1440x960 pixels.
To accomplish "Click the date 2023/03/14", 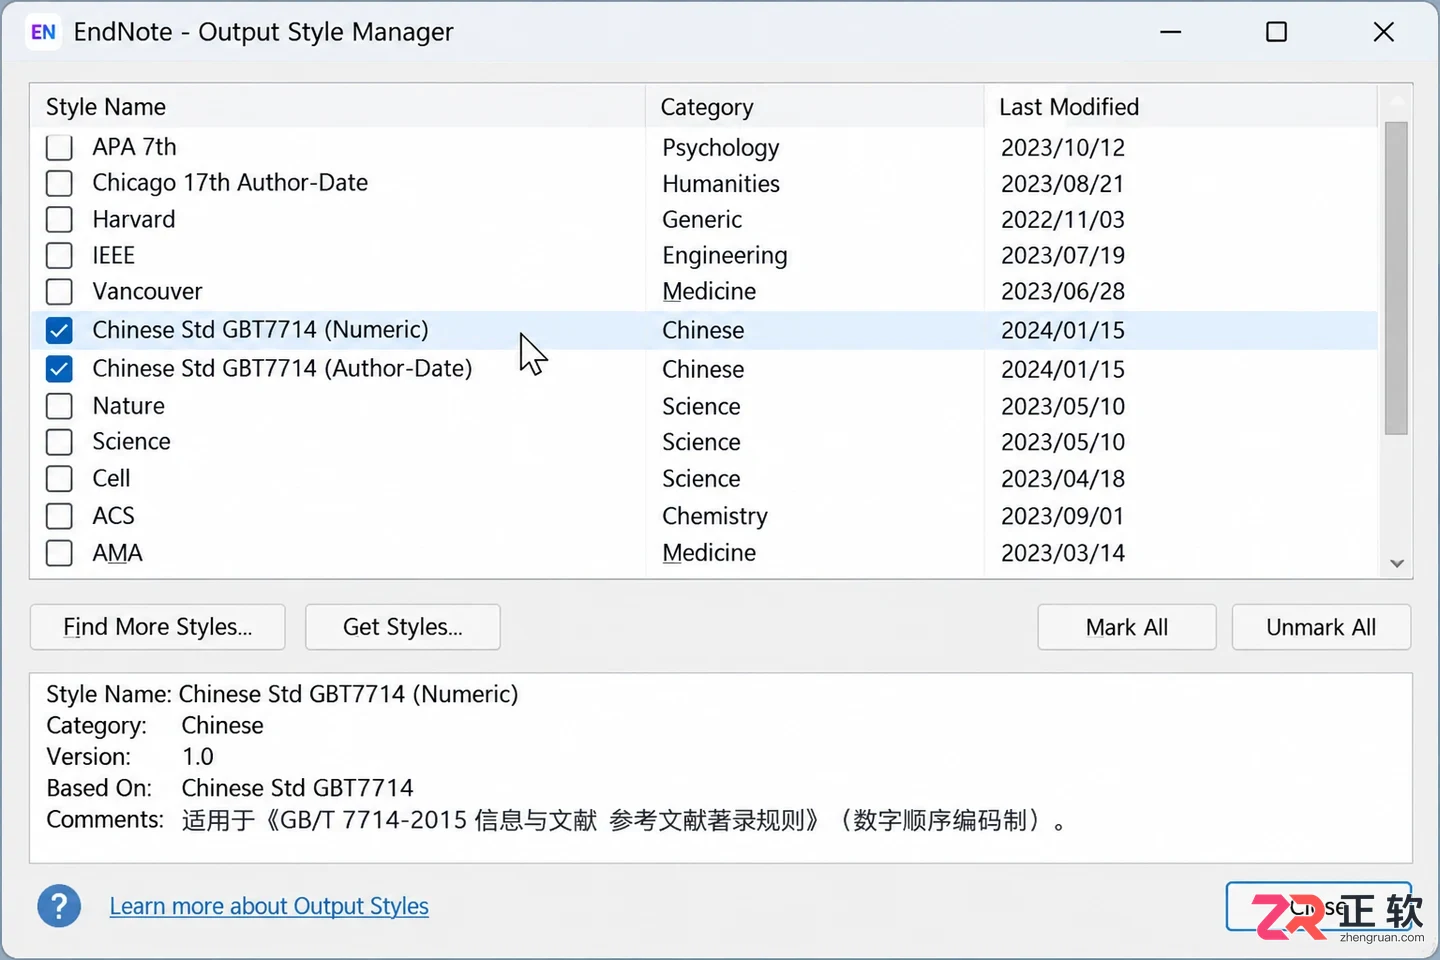I will coord(1063,553).
